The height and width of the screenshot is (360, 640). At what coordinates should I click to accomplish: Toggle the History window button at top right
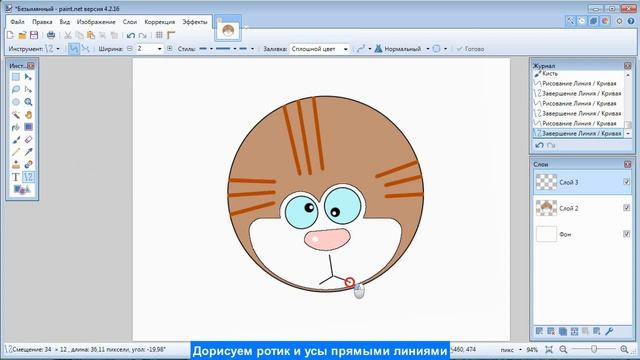click(582, 21)
